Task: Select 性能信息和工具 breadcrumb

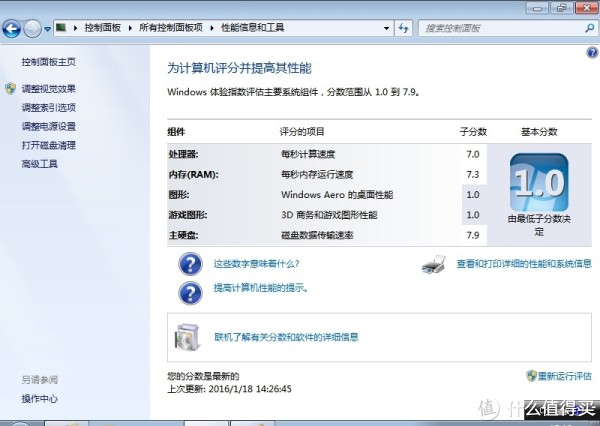Action: tap(253, 28)
